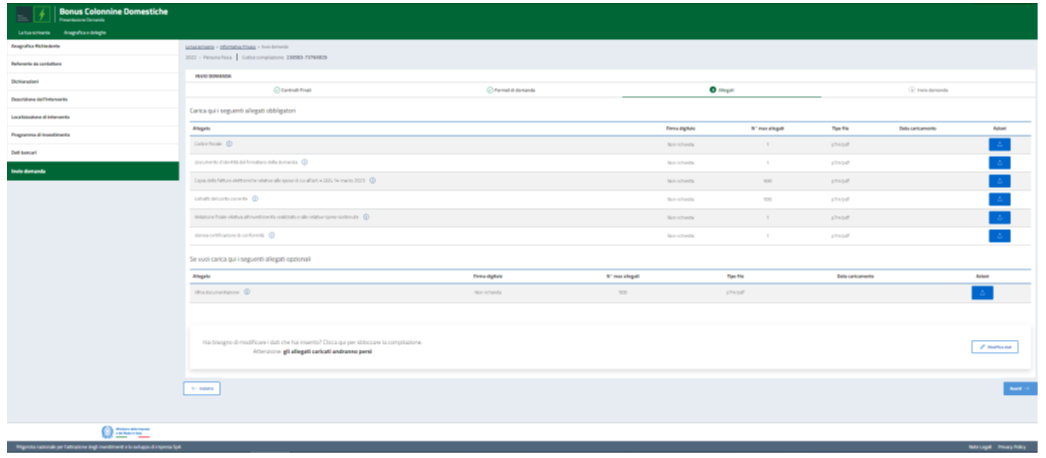The height and width of the screenshot is (458, 1046).
Task: Upload the Codice fiscale attachment
Action: [999, 144]
